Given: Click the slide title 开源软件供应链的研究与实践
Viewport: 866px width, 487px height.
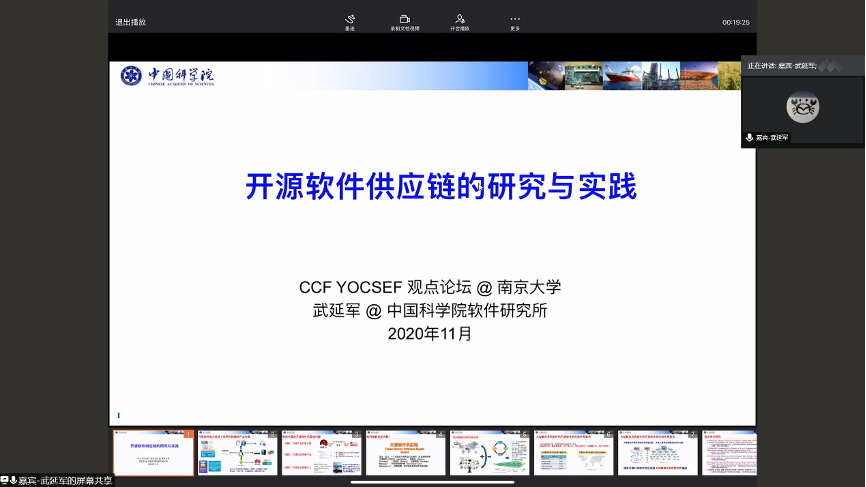Looking at the screenshot, I should pos(441,186).
